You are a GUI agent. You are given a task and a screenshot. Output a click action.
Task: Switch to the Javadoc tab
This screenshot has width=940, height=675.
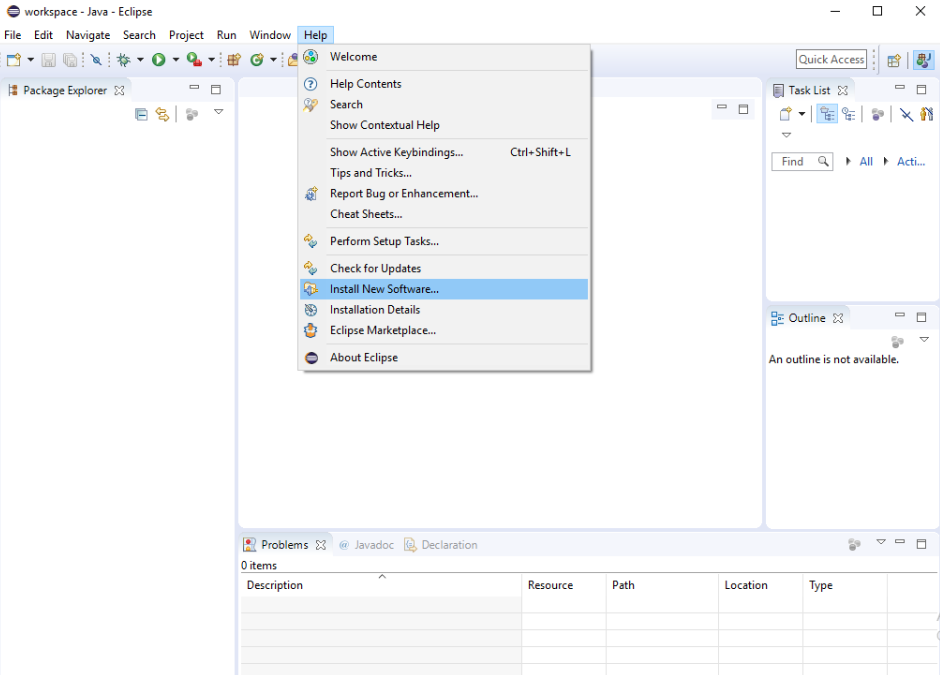[366, 545]
